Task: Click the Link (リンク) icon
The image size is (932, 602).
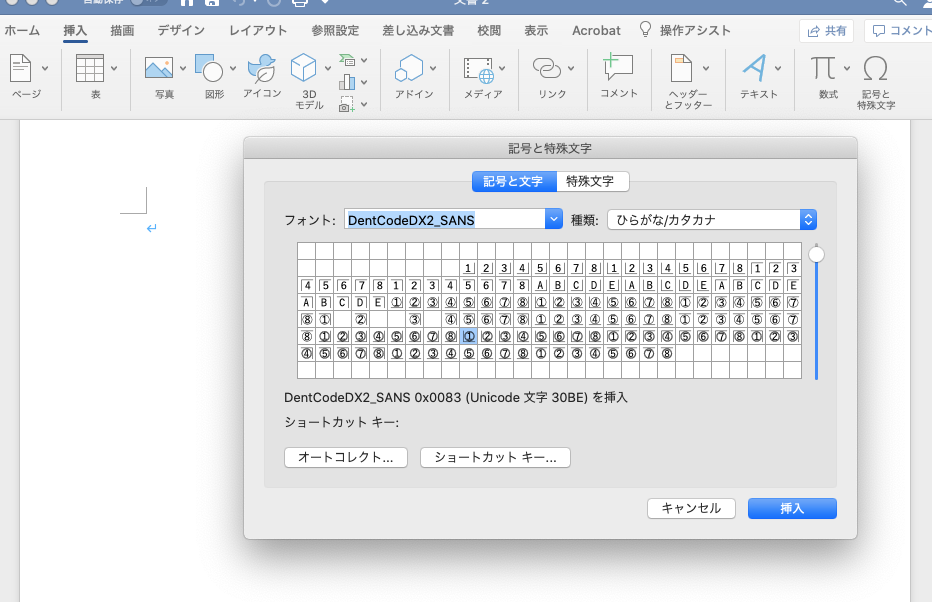Action: pos(547,68)
